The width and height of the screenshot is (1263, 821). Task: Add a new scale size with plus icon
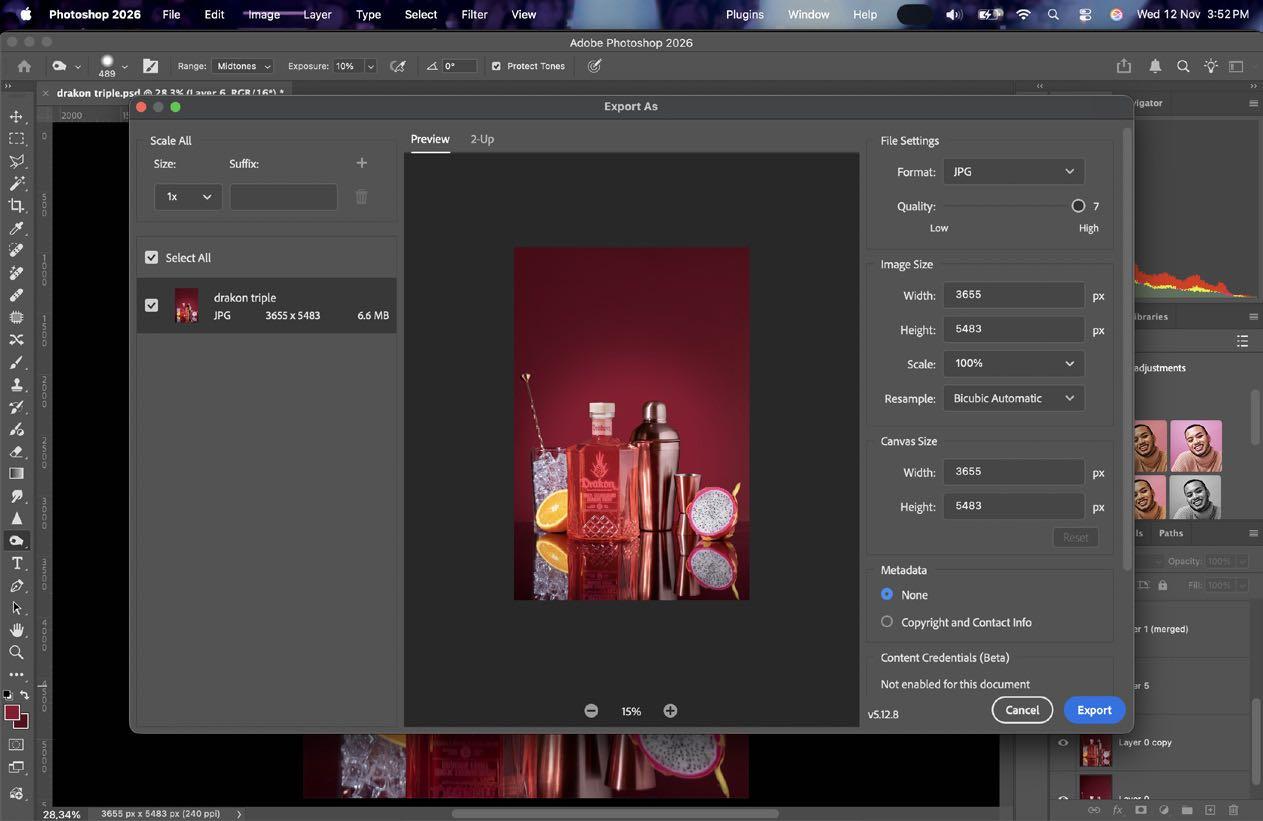tap(362, 163)
